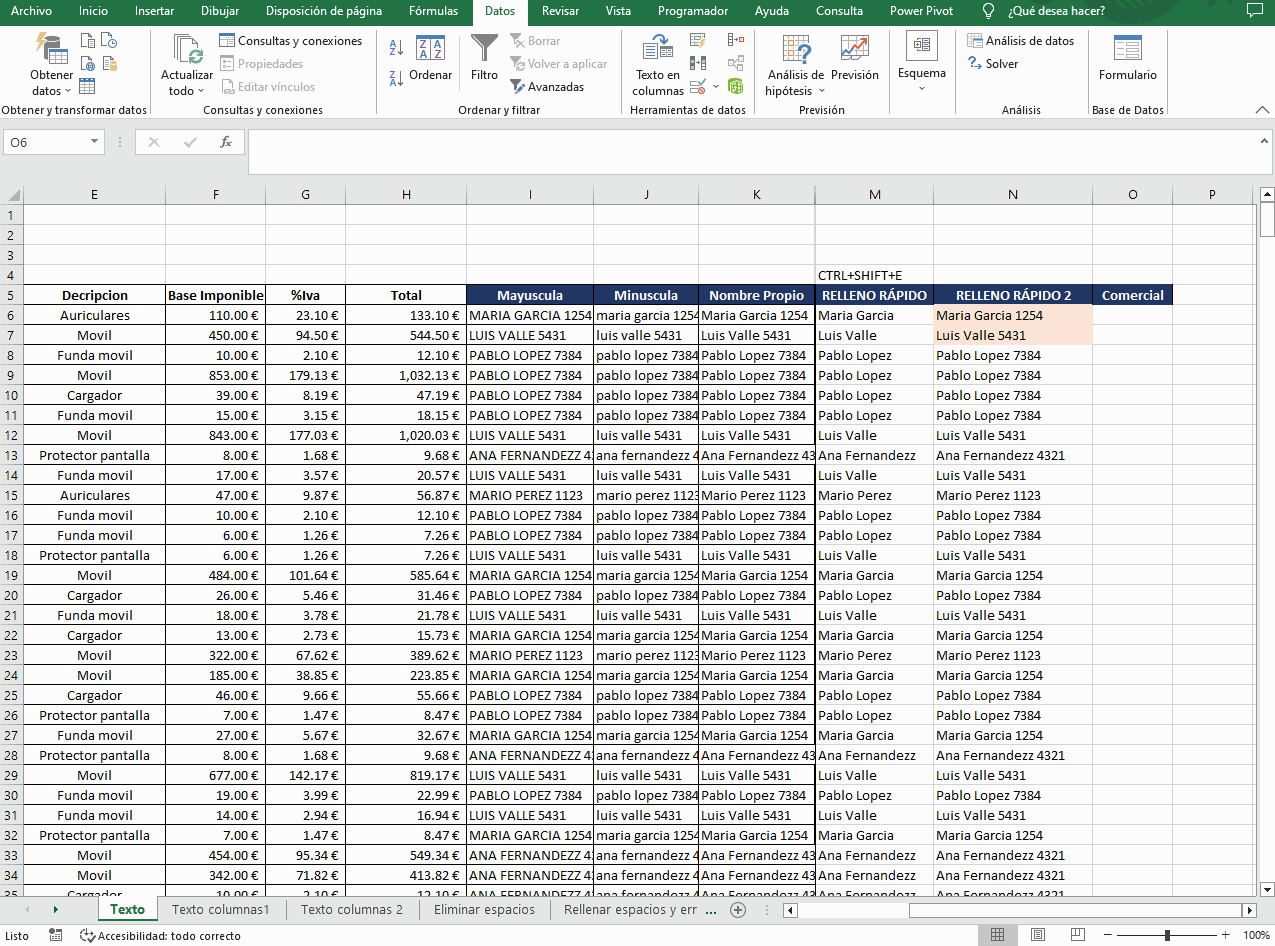Sort descending with the Z-A icon

coord(396,76)
